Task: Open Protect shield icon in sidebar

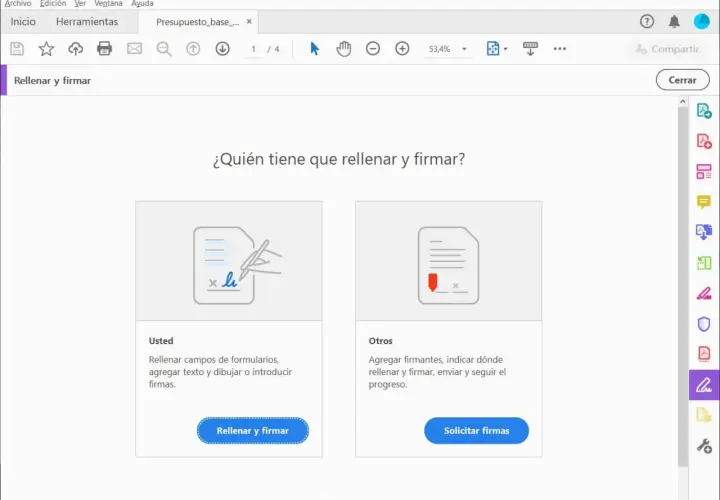Action: pyautogui.click(x=704, y=324)
